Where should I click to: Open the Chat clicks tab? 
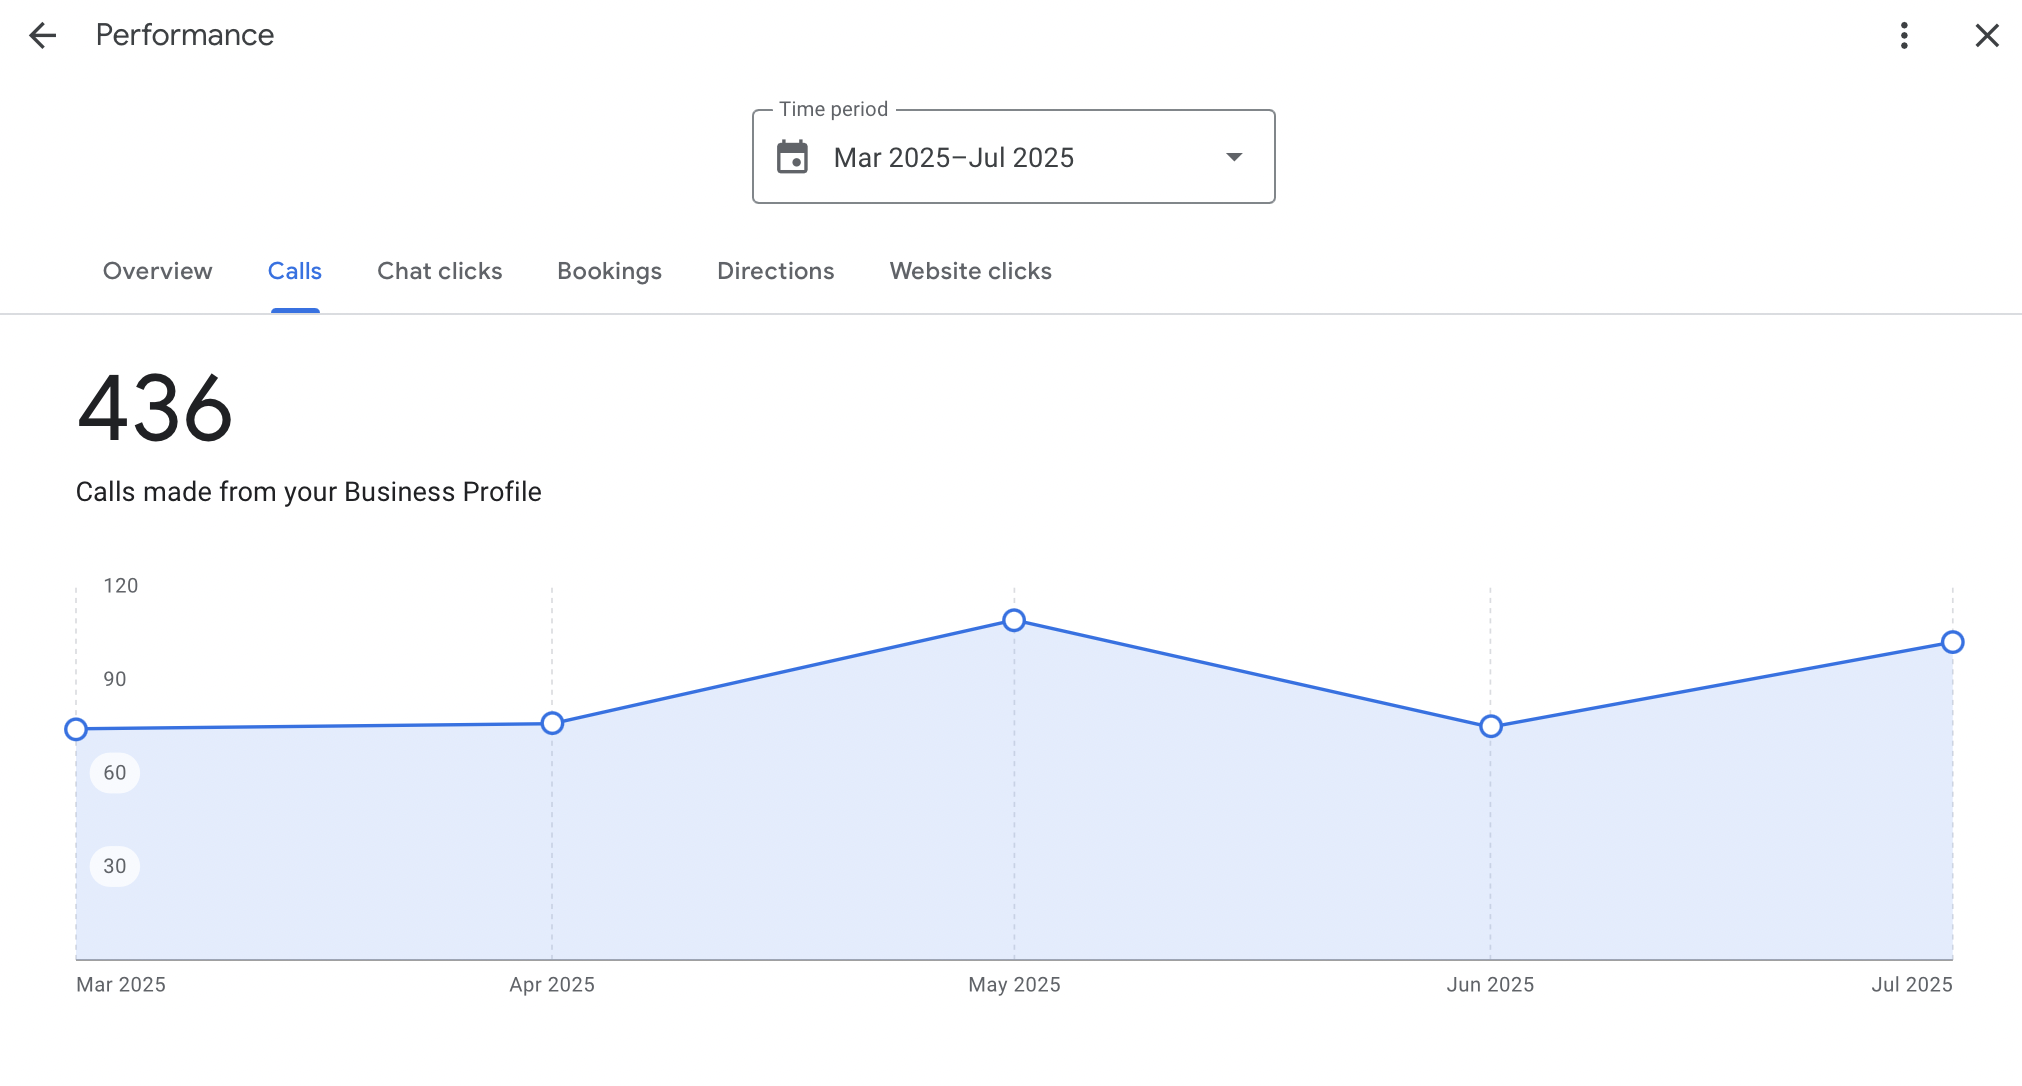(439, 271)
